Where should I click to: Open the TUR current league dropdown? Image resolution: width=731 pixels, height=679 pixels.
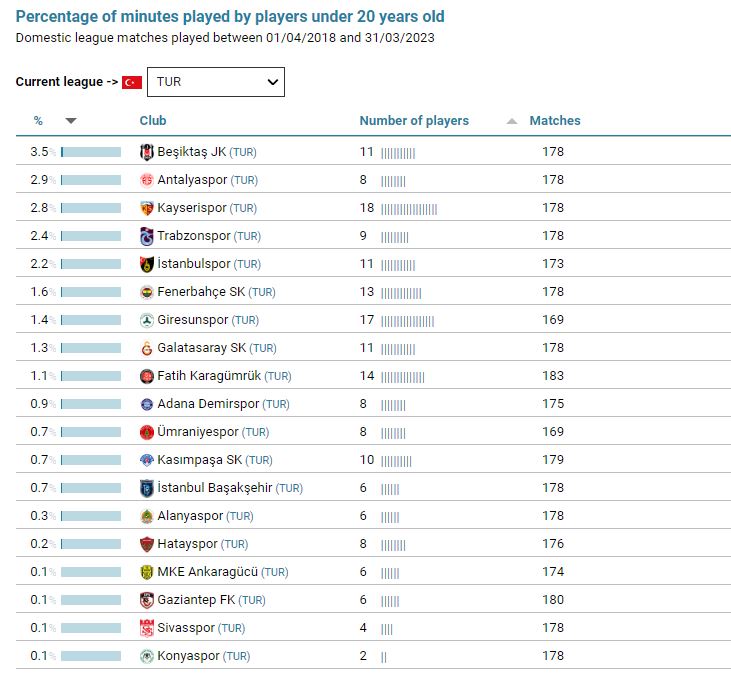[x=215, y=82]
